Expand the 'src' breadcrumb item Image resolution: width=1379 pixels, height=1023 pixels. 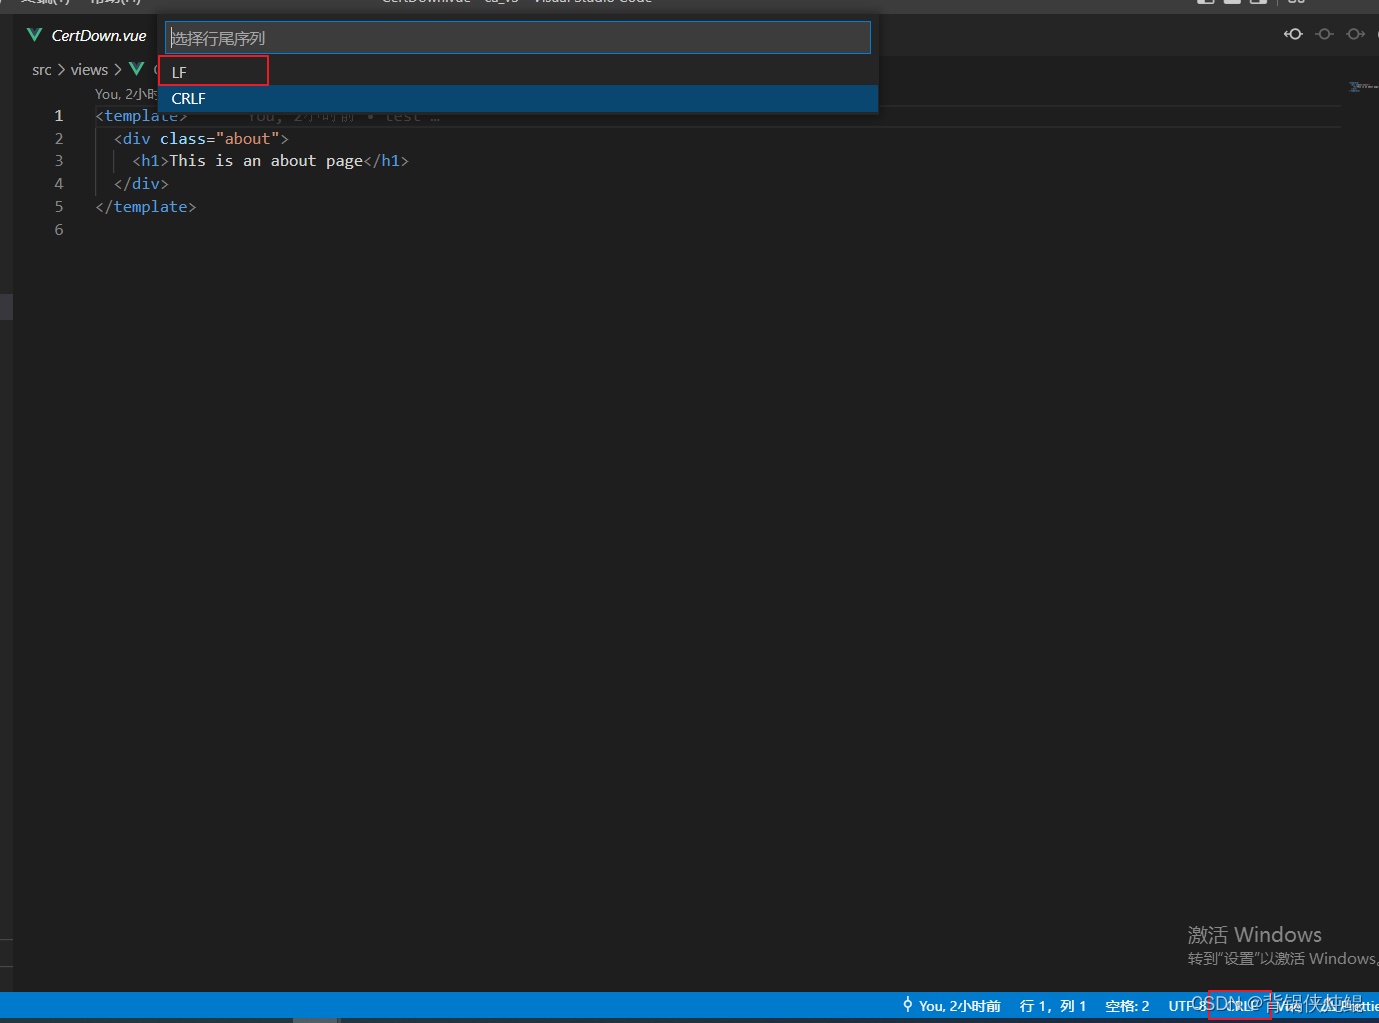(x=41, y=69)
